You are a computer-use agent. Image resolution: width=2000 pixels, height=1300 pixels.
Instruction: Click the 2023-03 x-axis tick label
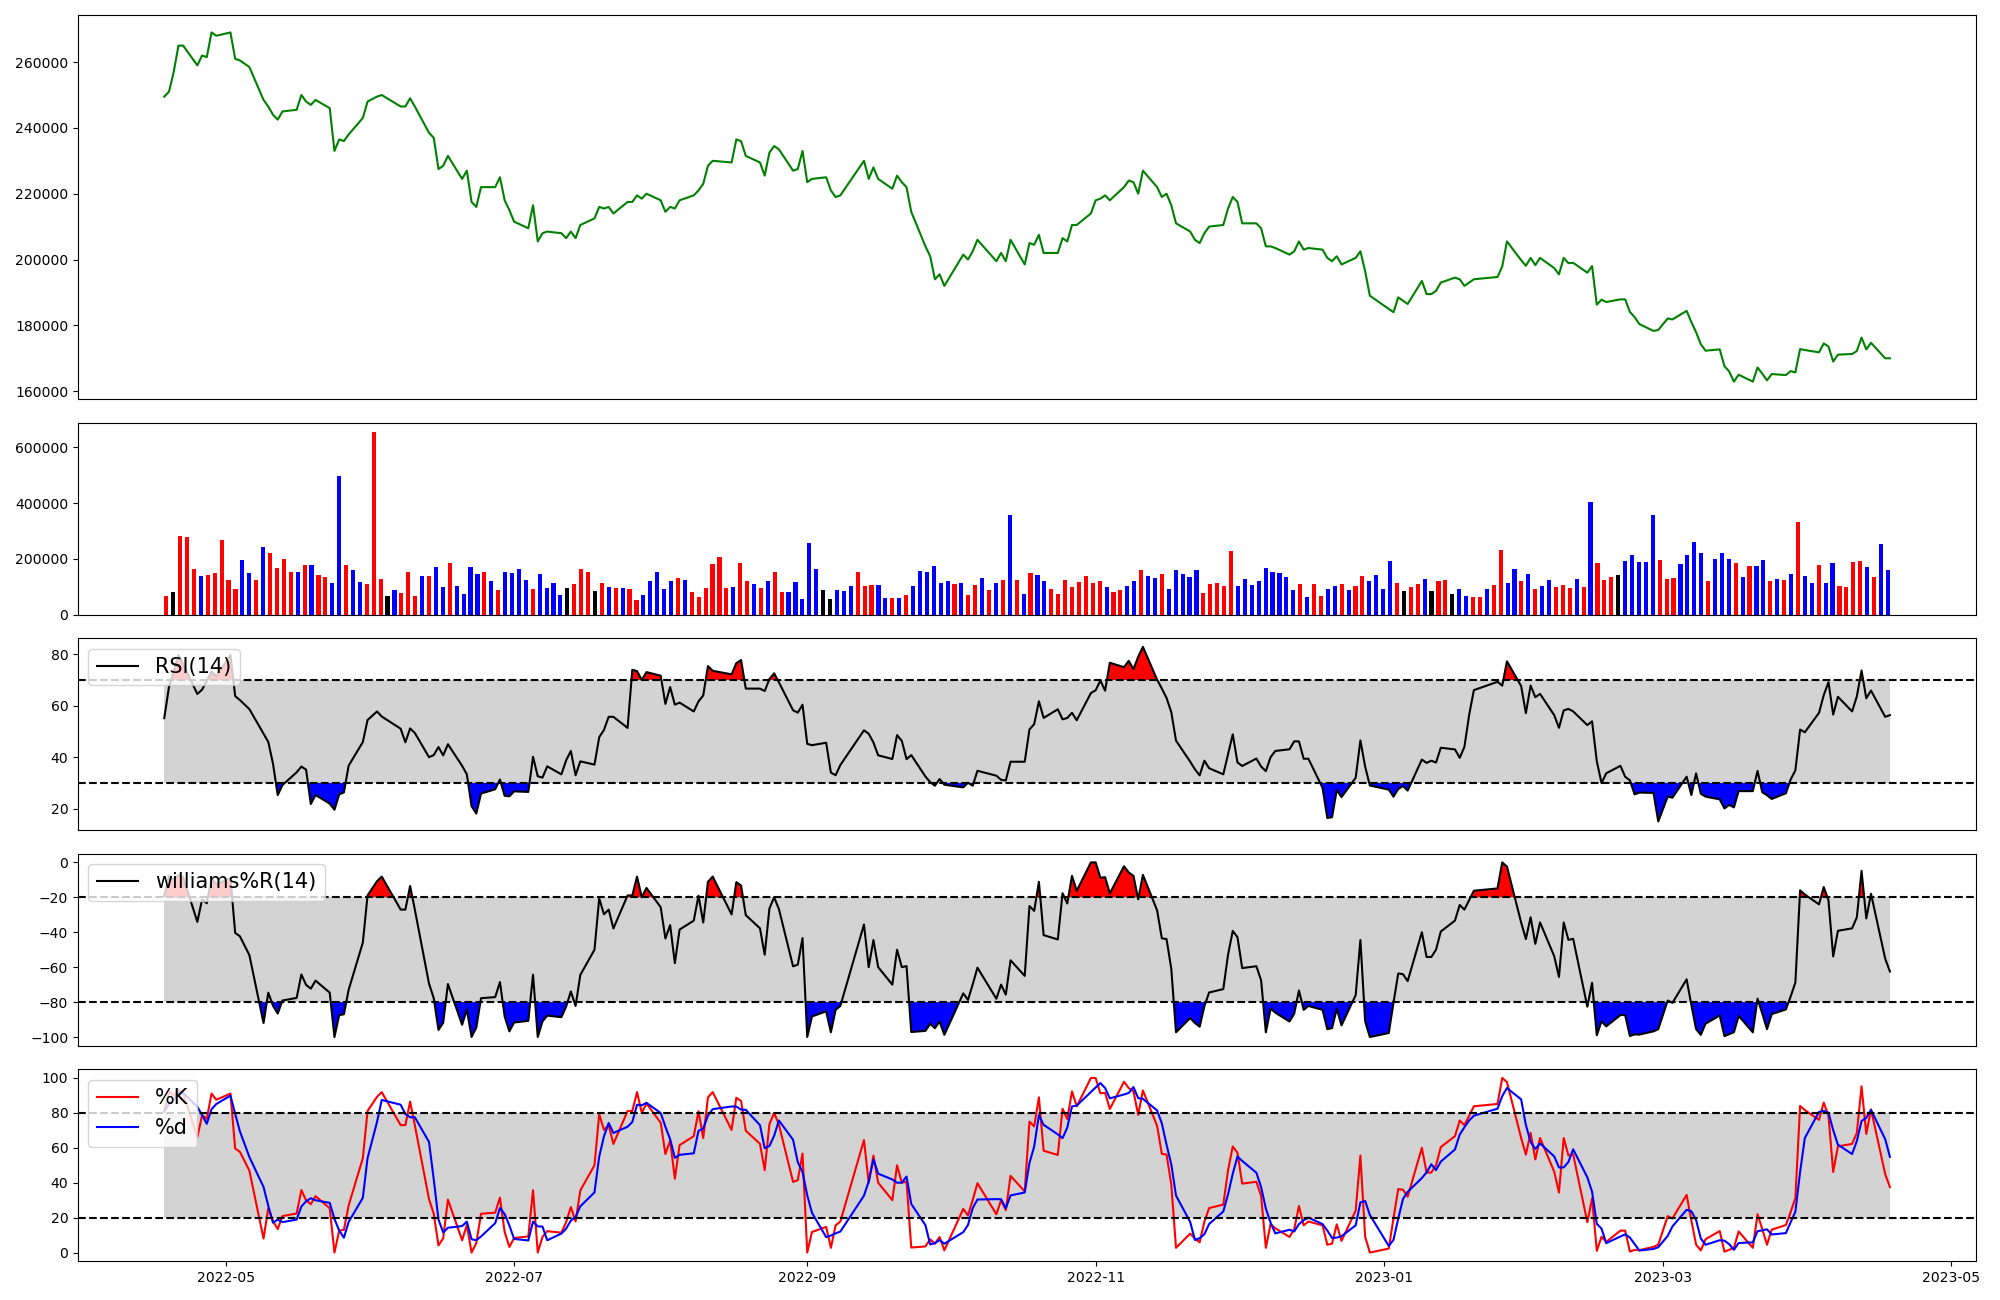(1664, 1277)
